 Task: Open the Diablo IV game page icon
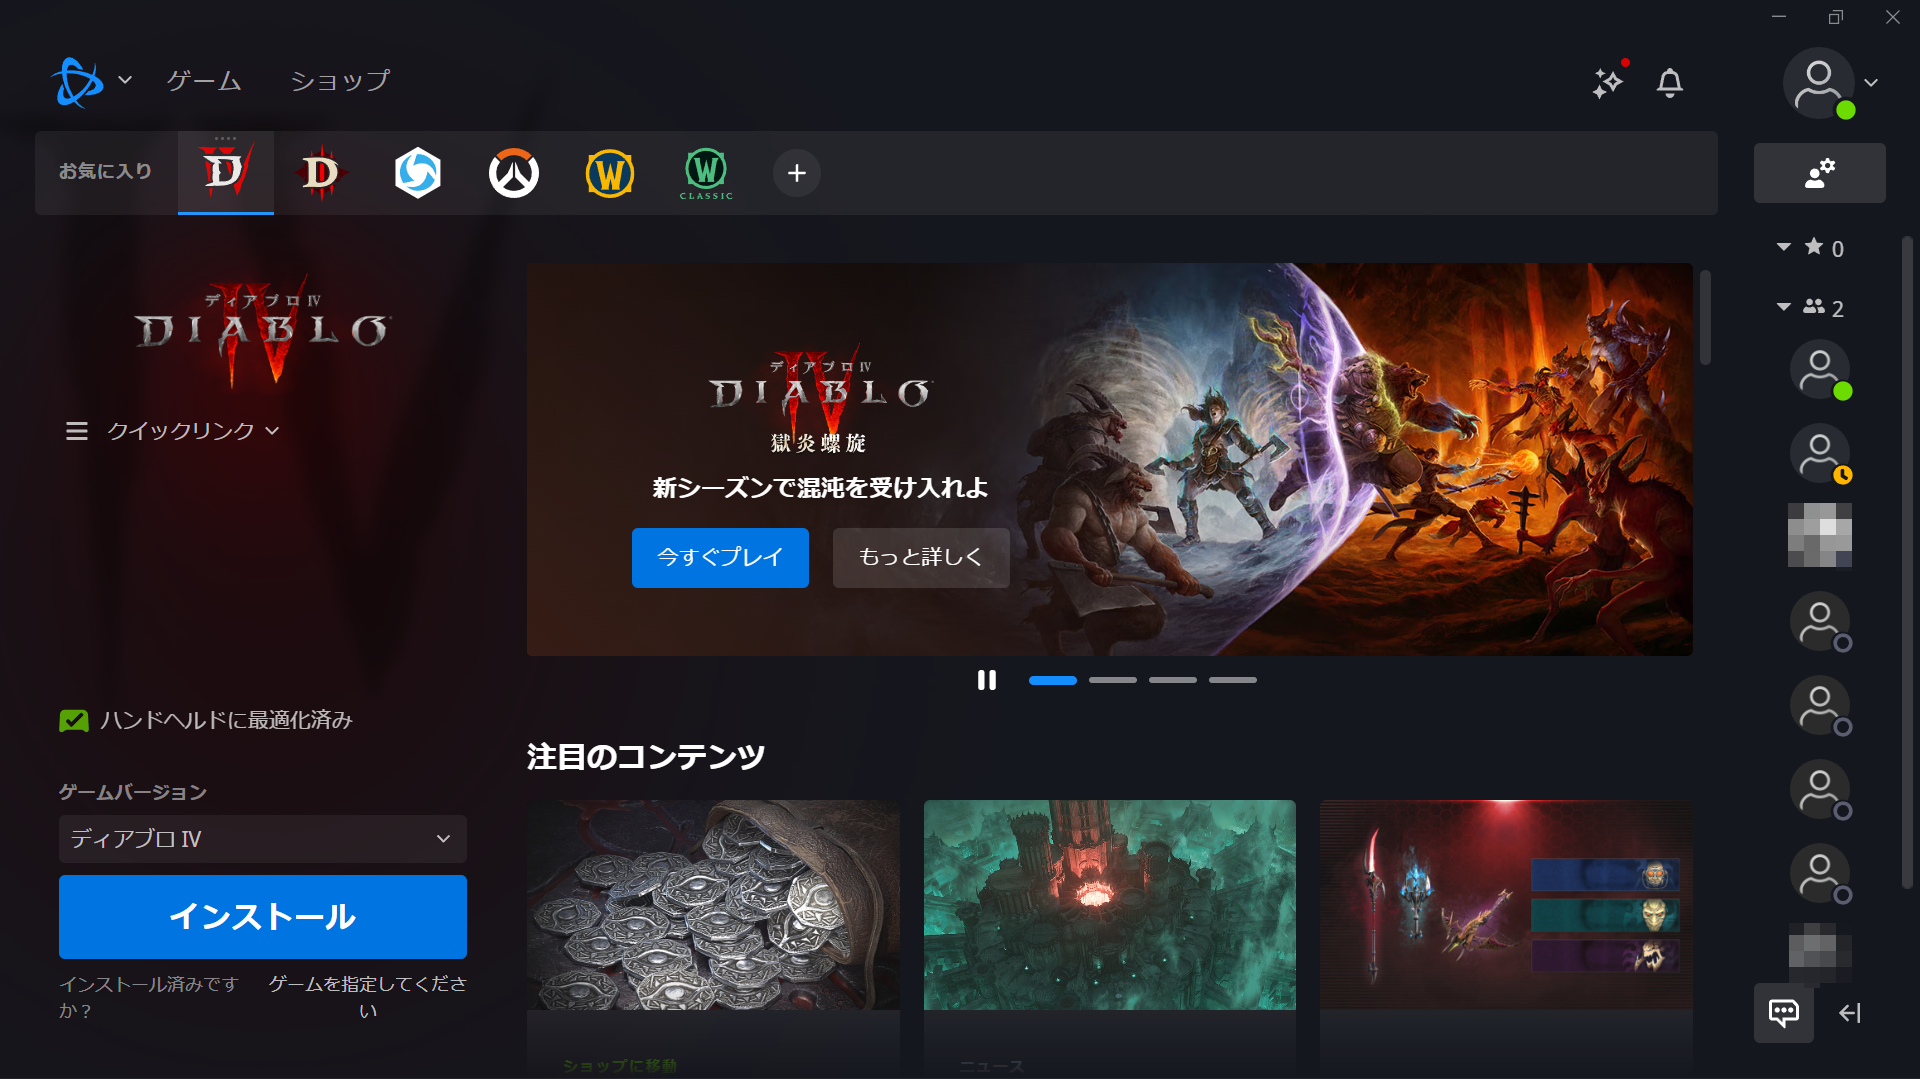coord(225,172)
